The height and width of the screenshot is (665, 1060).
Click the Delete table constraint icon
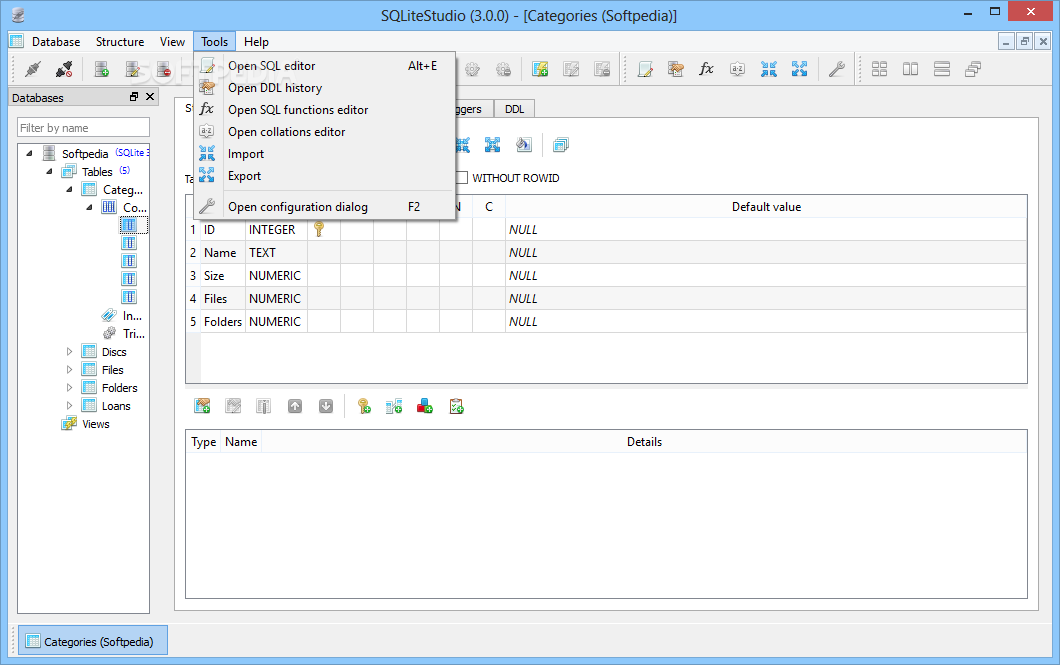coord(264,406)
